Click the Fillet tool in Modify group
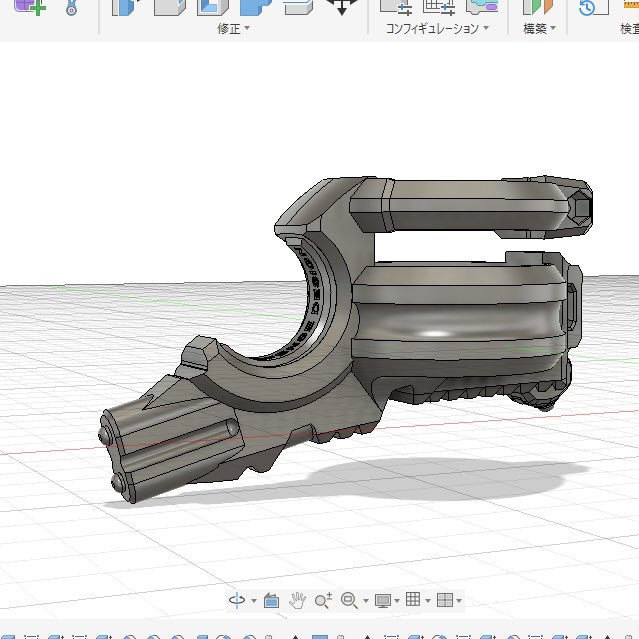Screen dimensions: 639x639 [x=170, y=7]
